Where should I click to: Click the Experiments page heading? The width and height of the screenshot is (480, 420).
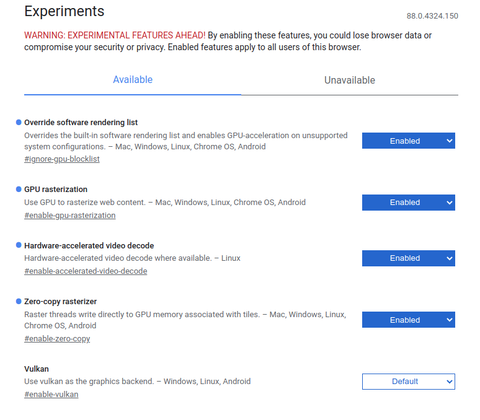[x=64, y=11]
